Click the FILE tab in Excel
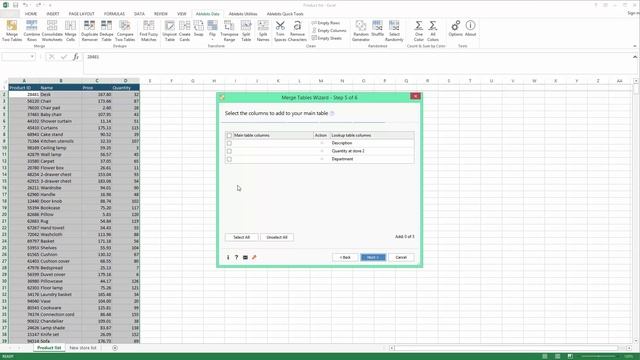 9,14
